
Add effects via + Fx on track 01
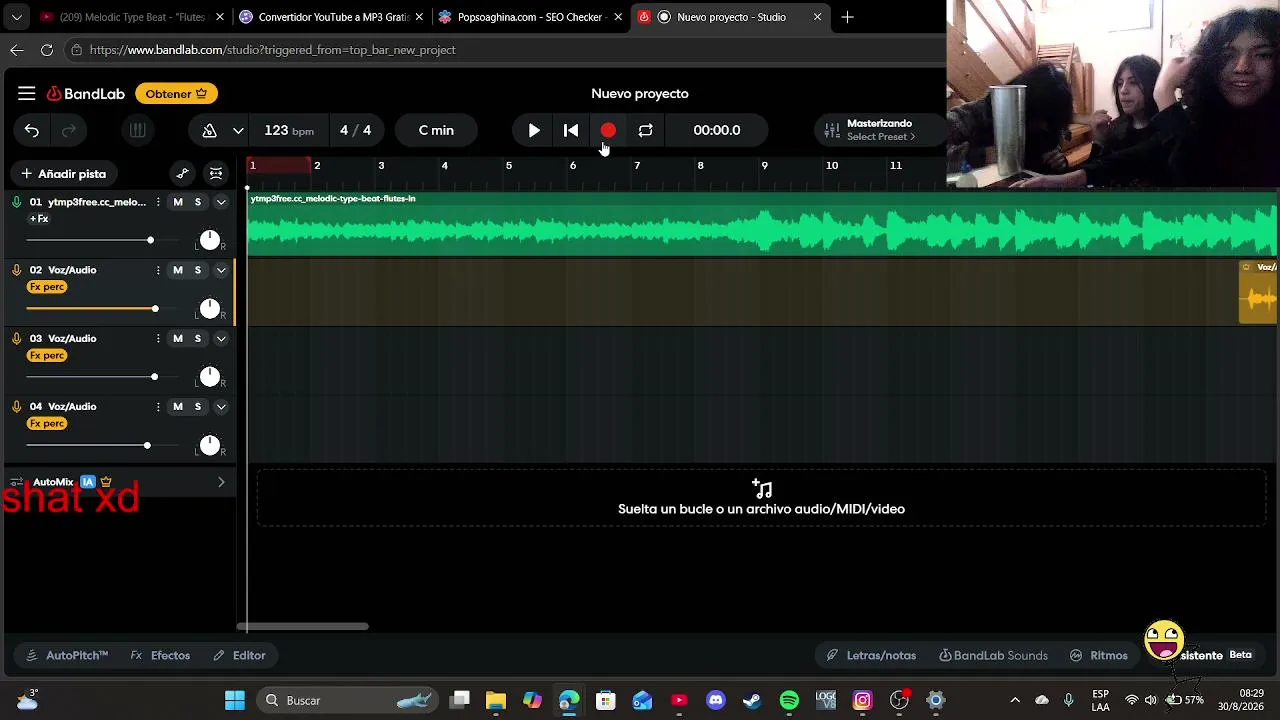(x=39, y=218)
